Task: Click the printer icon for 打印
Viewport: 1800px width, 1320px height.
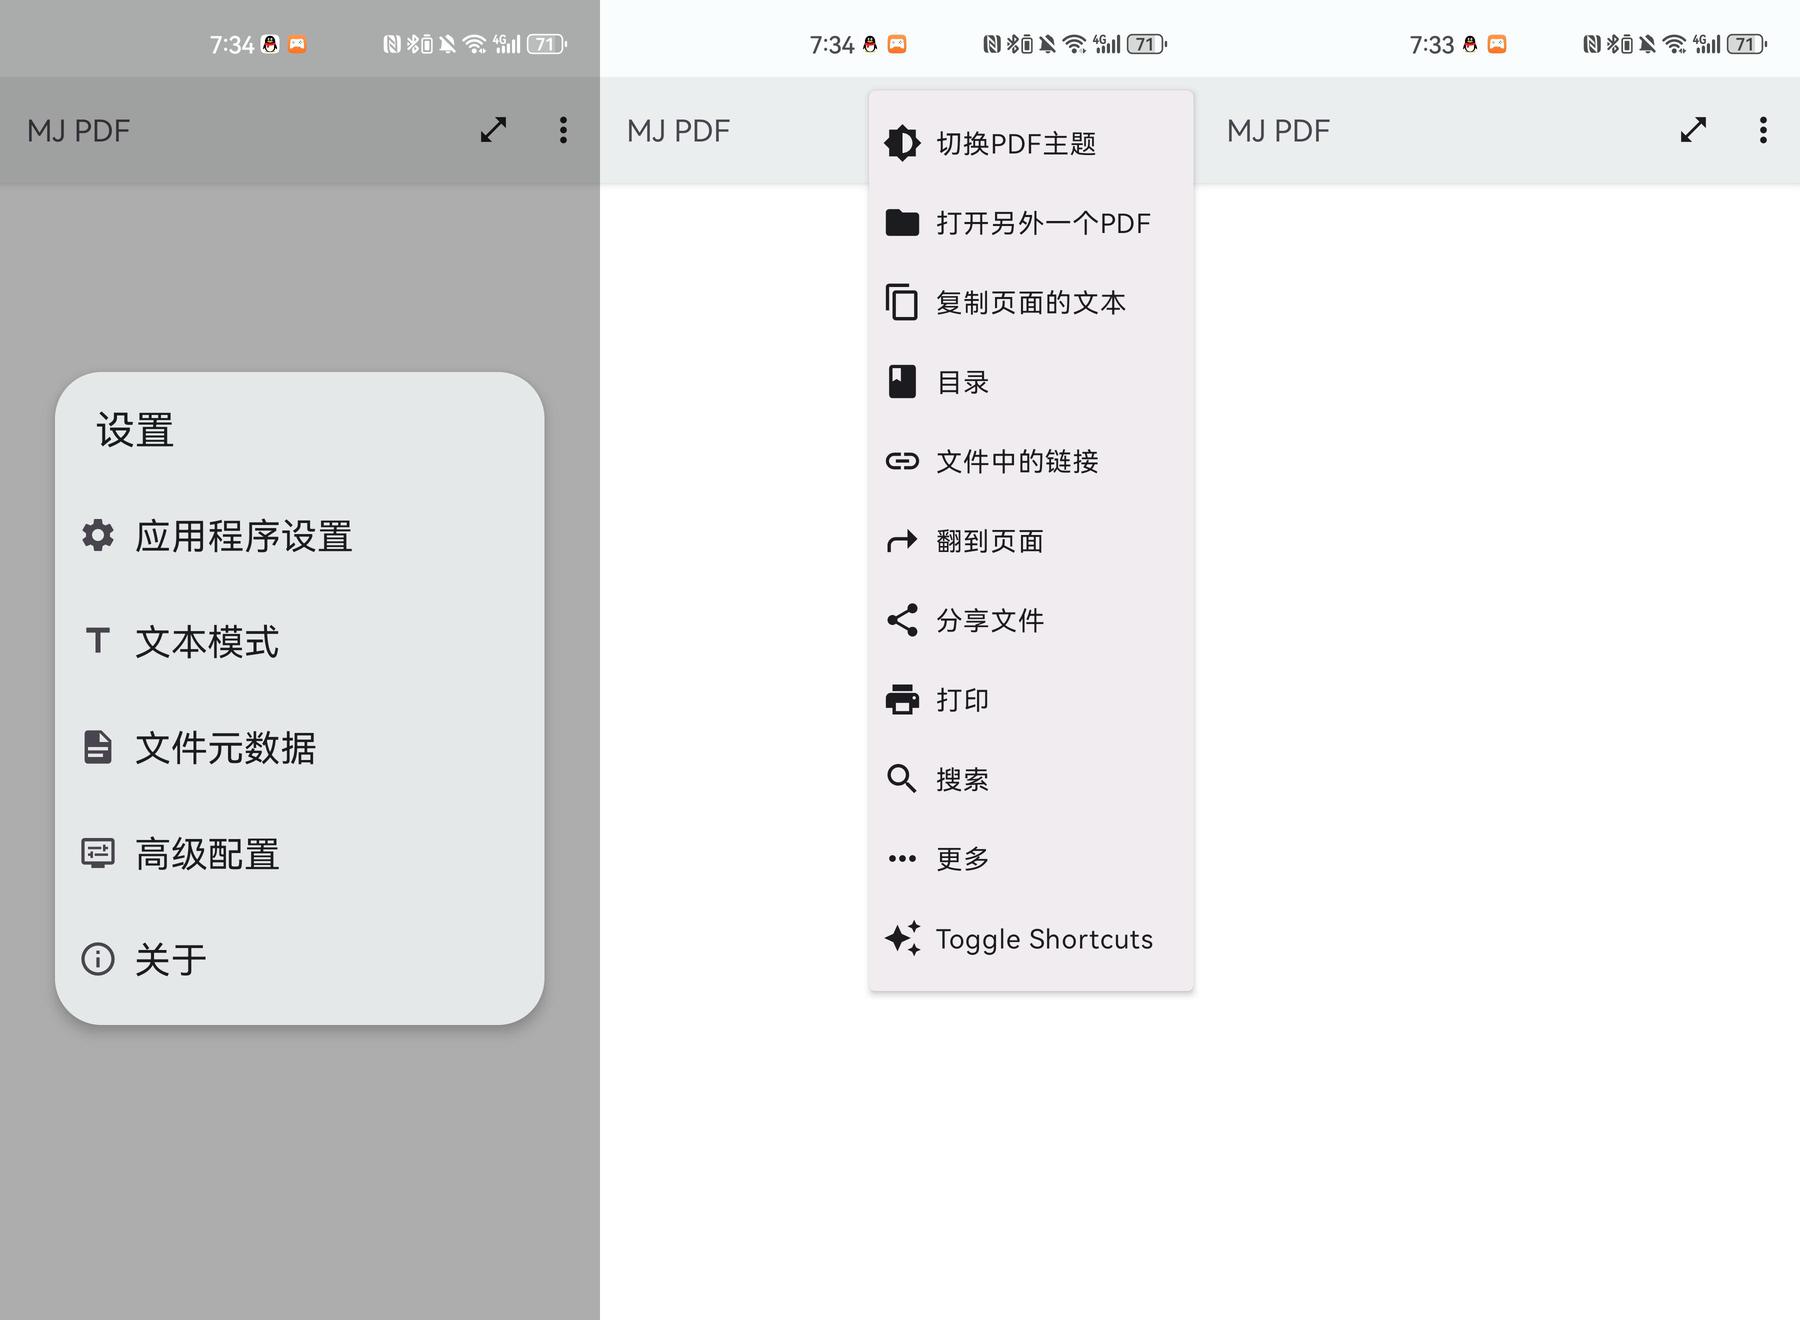Action: (x=902, y=699)
